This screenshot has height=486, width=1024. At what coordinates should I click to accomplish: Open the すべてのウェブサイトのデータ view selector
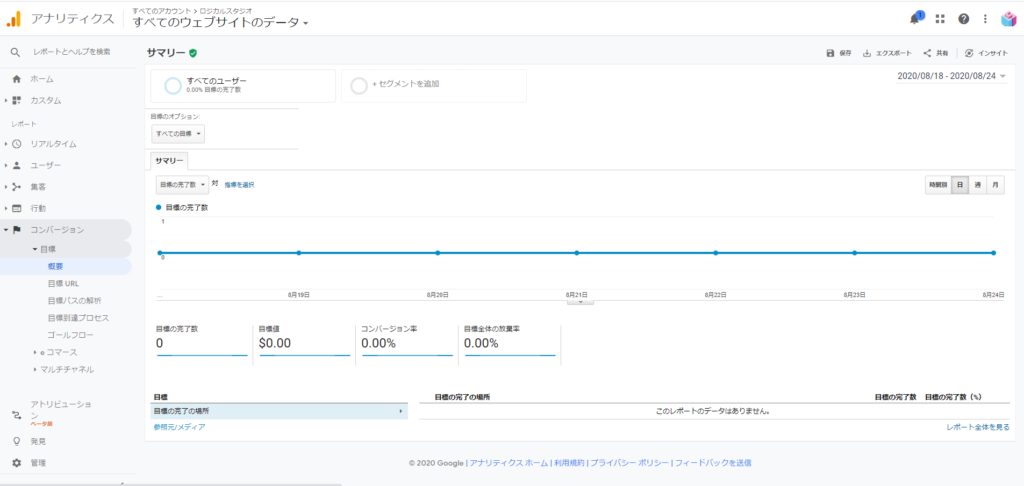[x=220, y=23]
